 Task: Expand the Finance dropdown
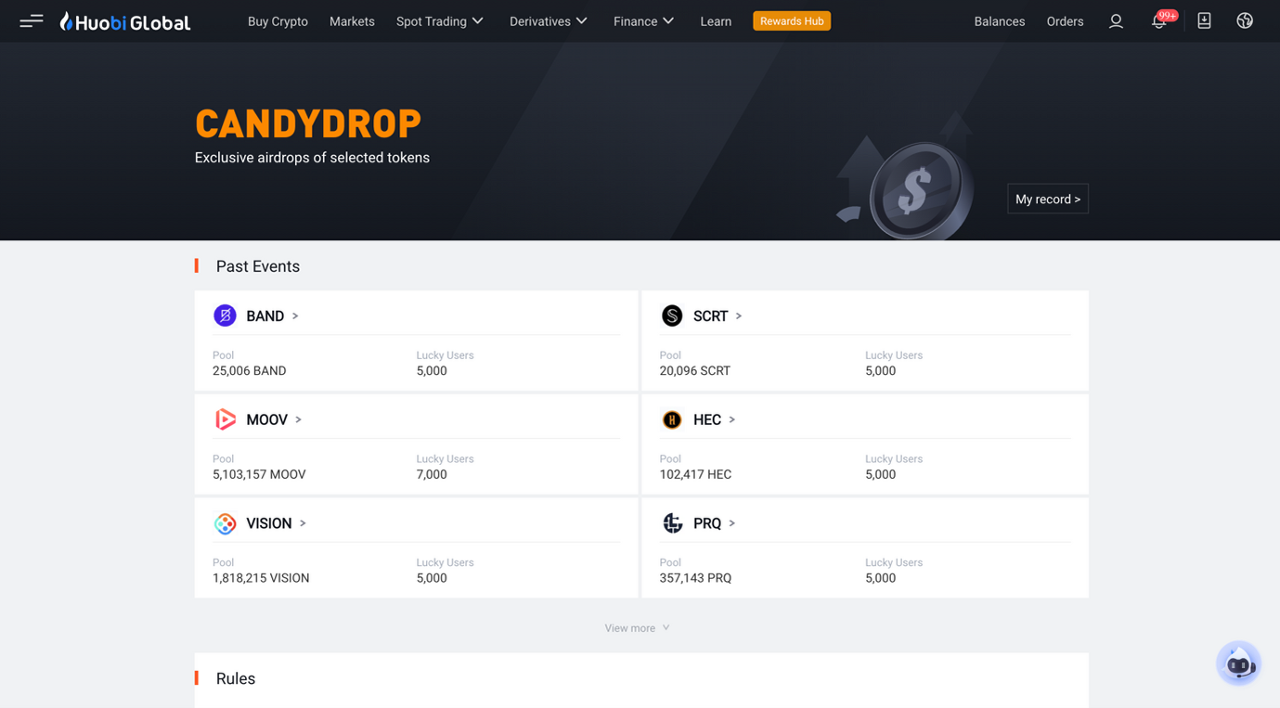point(644,21)
